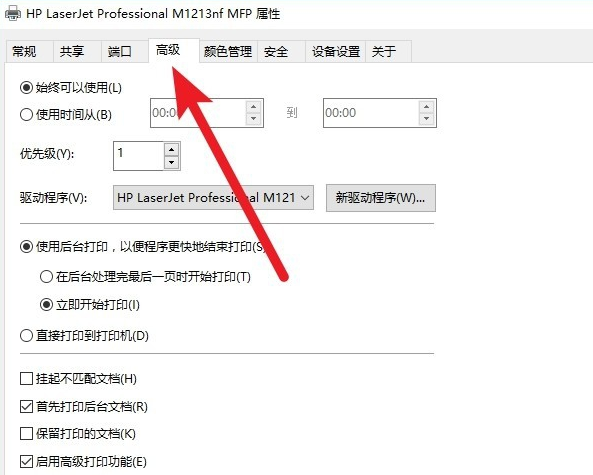This screenshot has height=475, width=593.
Task: Select the 高级 tab
Action: tap(174, 50)
